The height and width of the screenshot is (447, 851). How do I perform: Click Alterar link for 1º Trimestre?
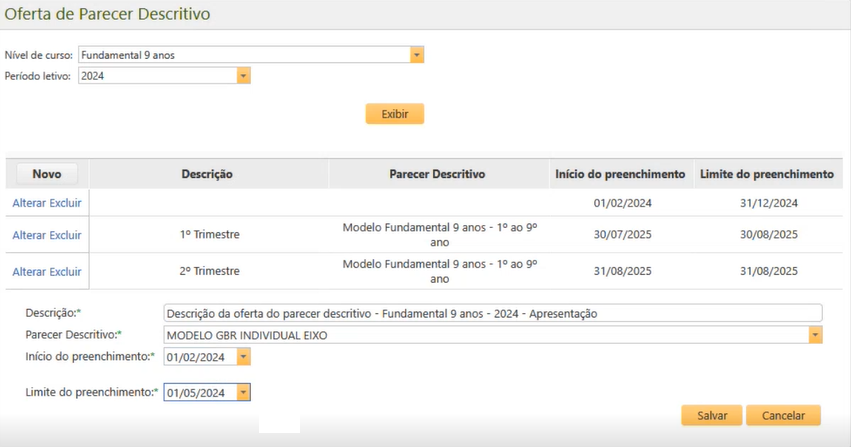pyautogui.click(x=29, y=235)
